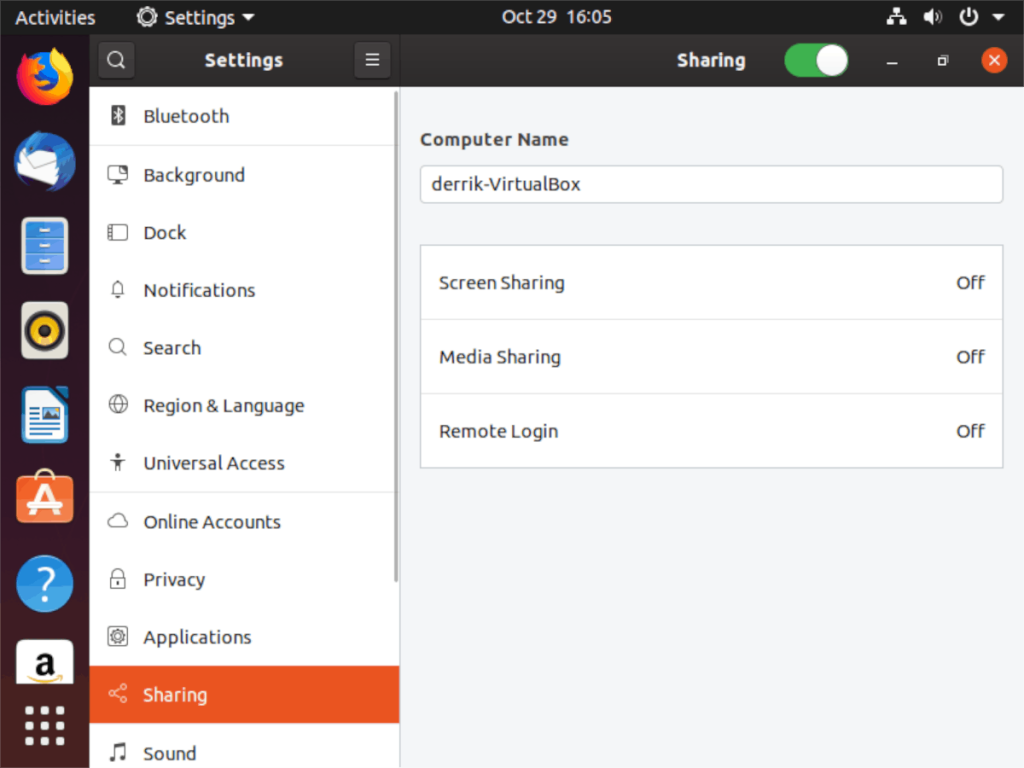Launch Thunderbird mail from the dock
This screenshot has width=1024, height=768.
45,161
